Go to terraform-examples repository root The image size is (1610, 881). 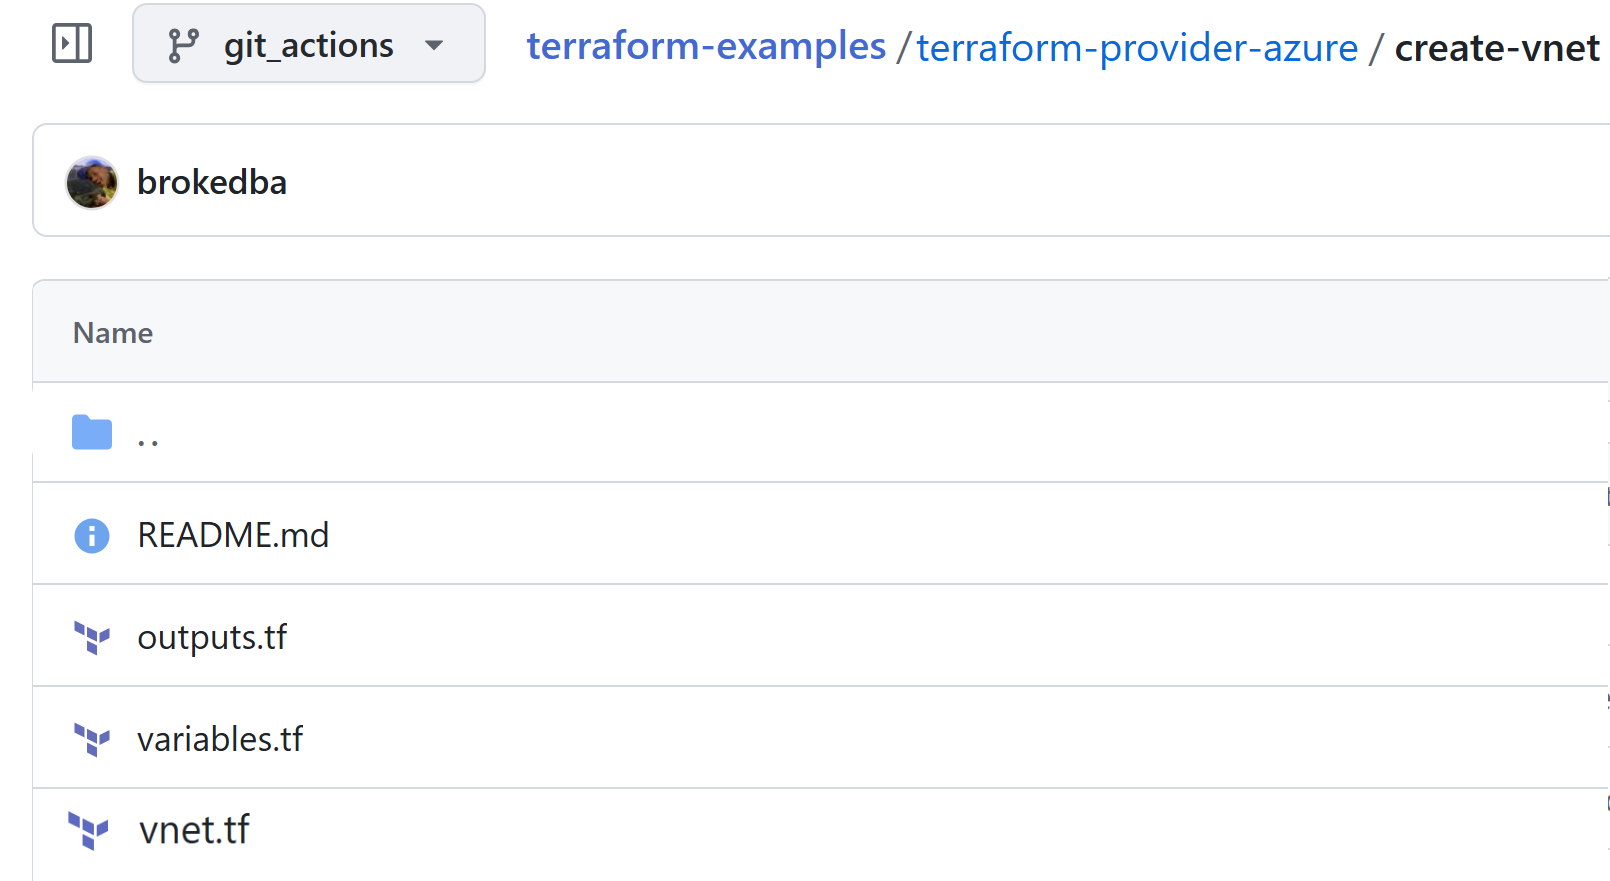[x=706, y=46]
